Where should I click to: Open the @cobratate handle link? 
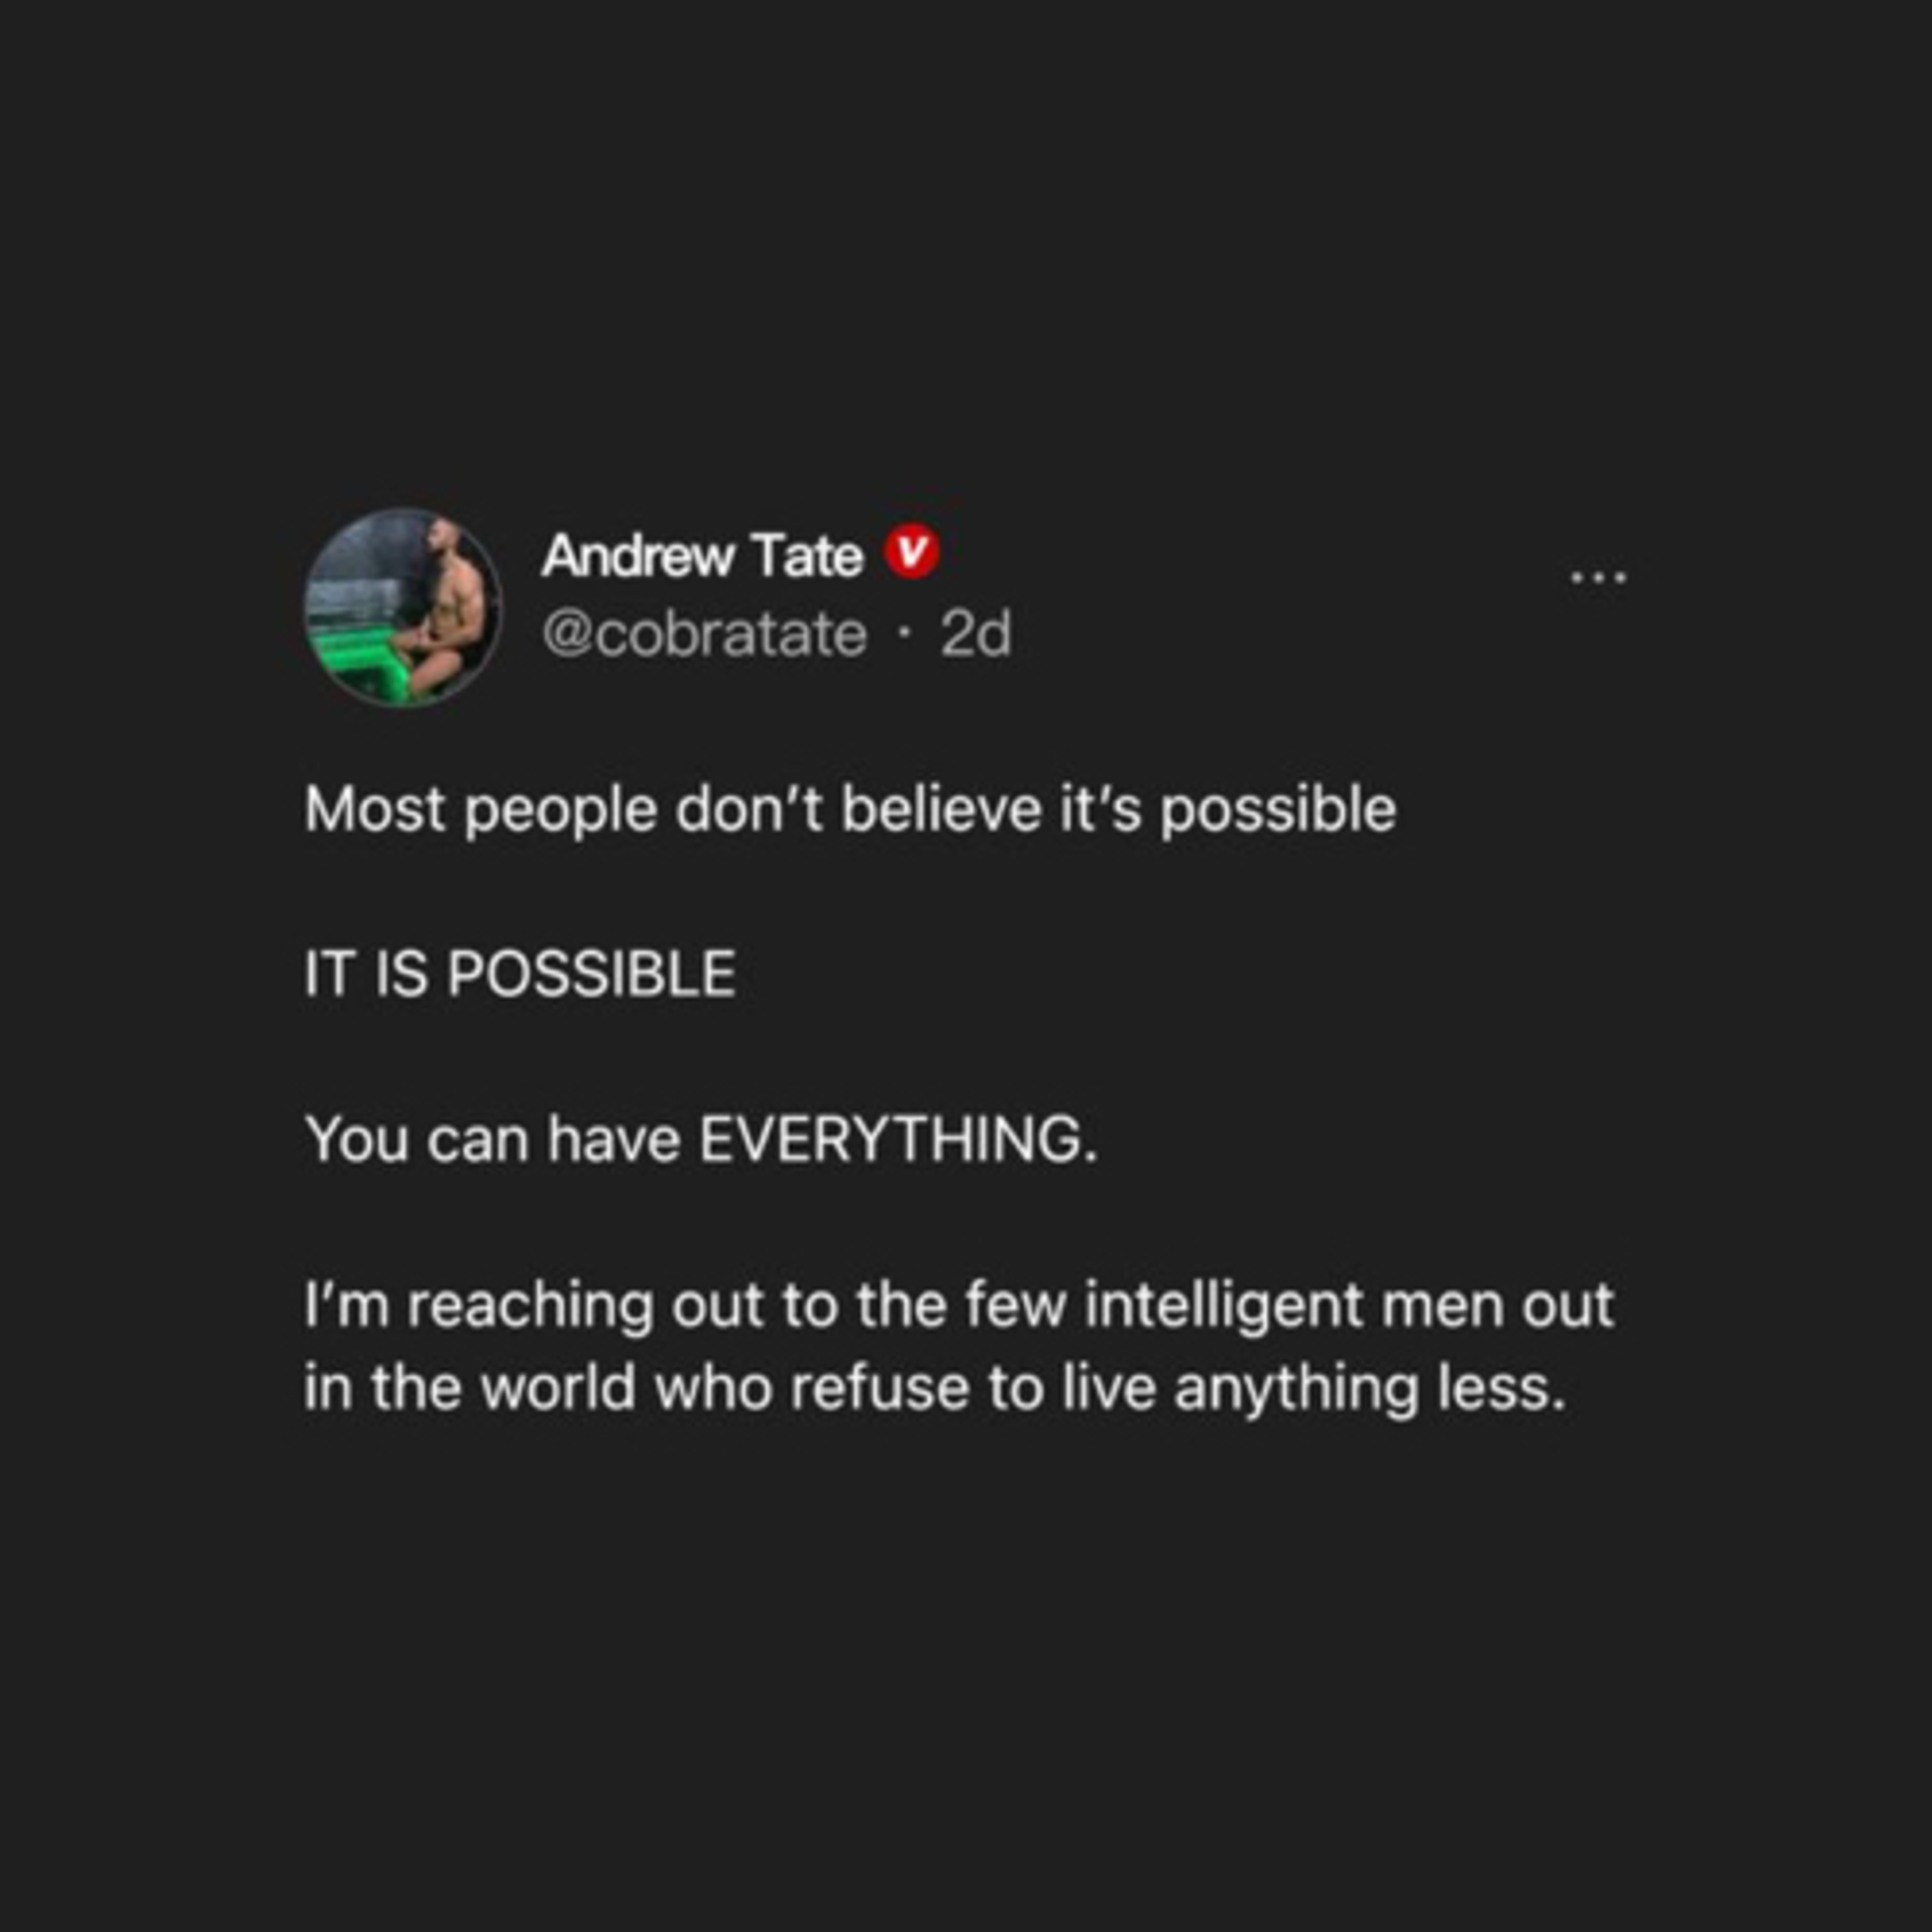705,634
